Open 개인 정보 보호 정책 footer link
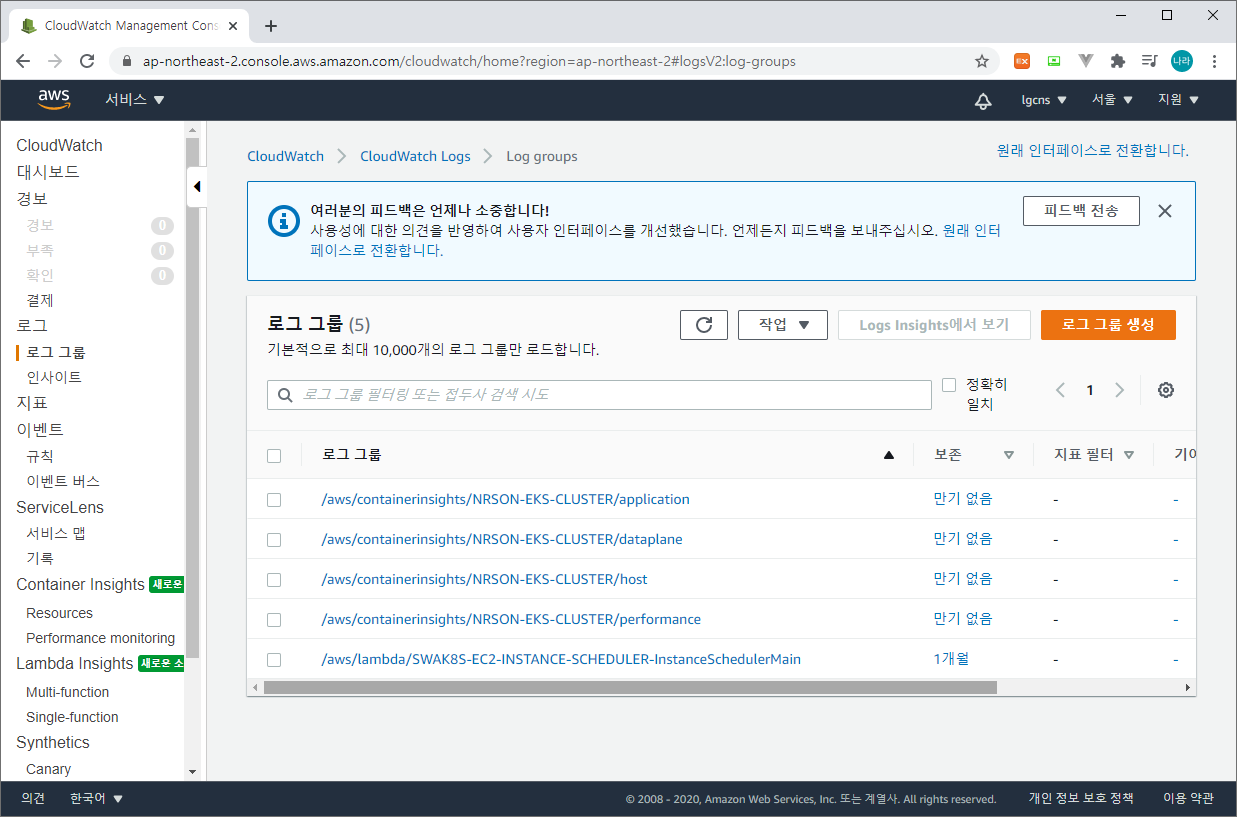Image resolution: width=1237 pixels, height=817 pixels. (1081, 798)
